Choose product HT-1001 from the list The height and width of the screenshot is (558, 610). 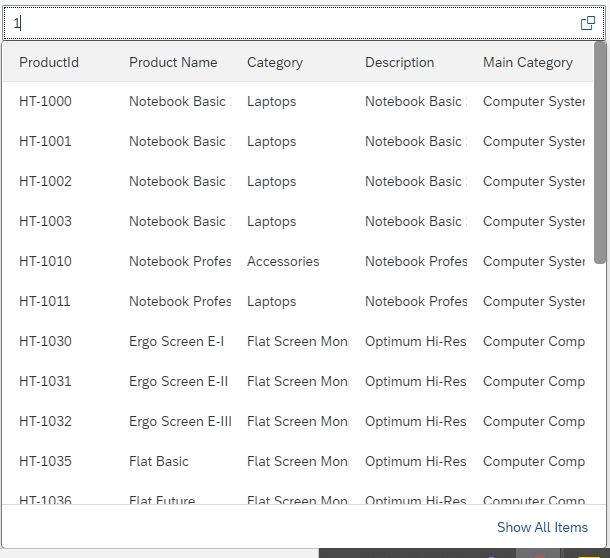(46, 141)
